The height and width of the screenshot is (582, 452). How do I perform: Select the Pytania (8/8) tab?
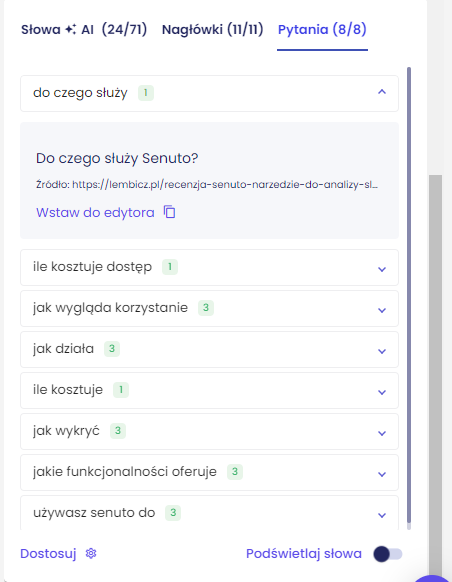tap(322, 29)
